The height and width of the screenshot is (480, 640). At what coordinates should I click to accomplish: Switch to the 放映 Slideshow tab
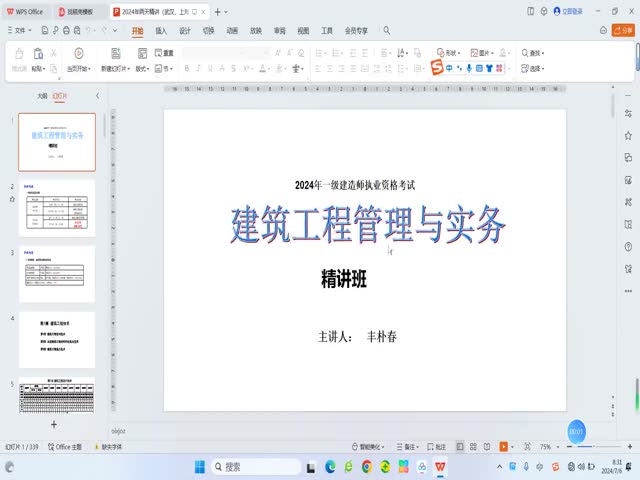pyautogui.click(x=256, y=31)
